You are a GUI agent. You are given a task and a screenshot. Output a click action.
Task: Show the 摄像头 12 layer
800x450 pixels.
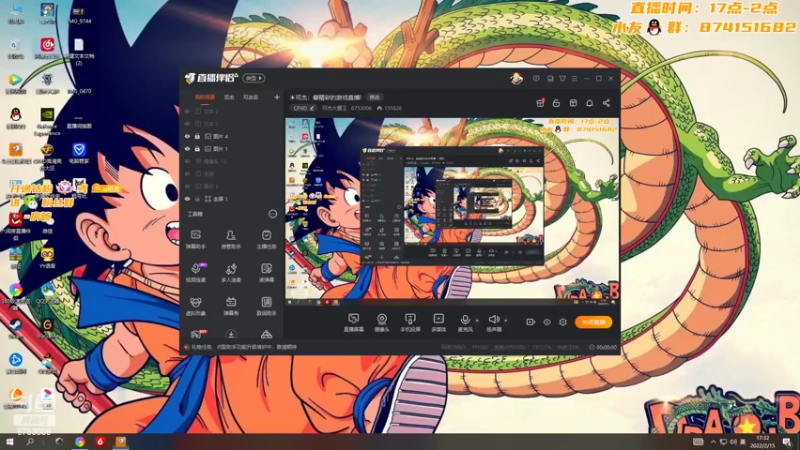(x=187, y=161)
